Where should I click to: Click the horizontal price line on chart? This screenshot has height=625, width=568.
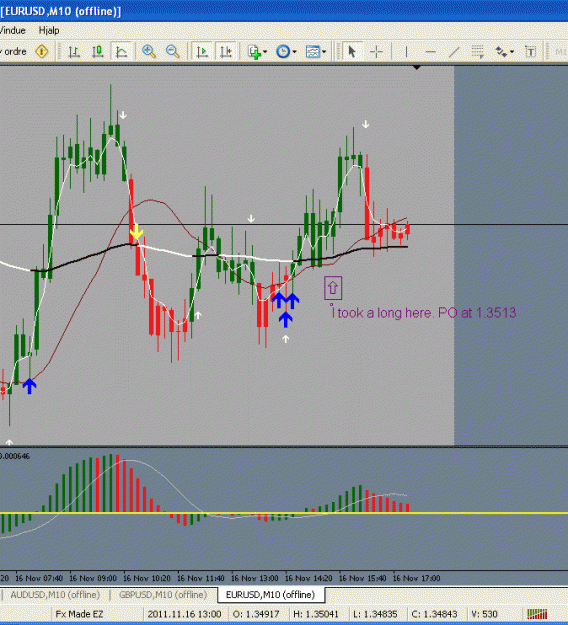click(x=284, y=225)
